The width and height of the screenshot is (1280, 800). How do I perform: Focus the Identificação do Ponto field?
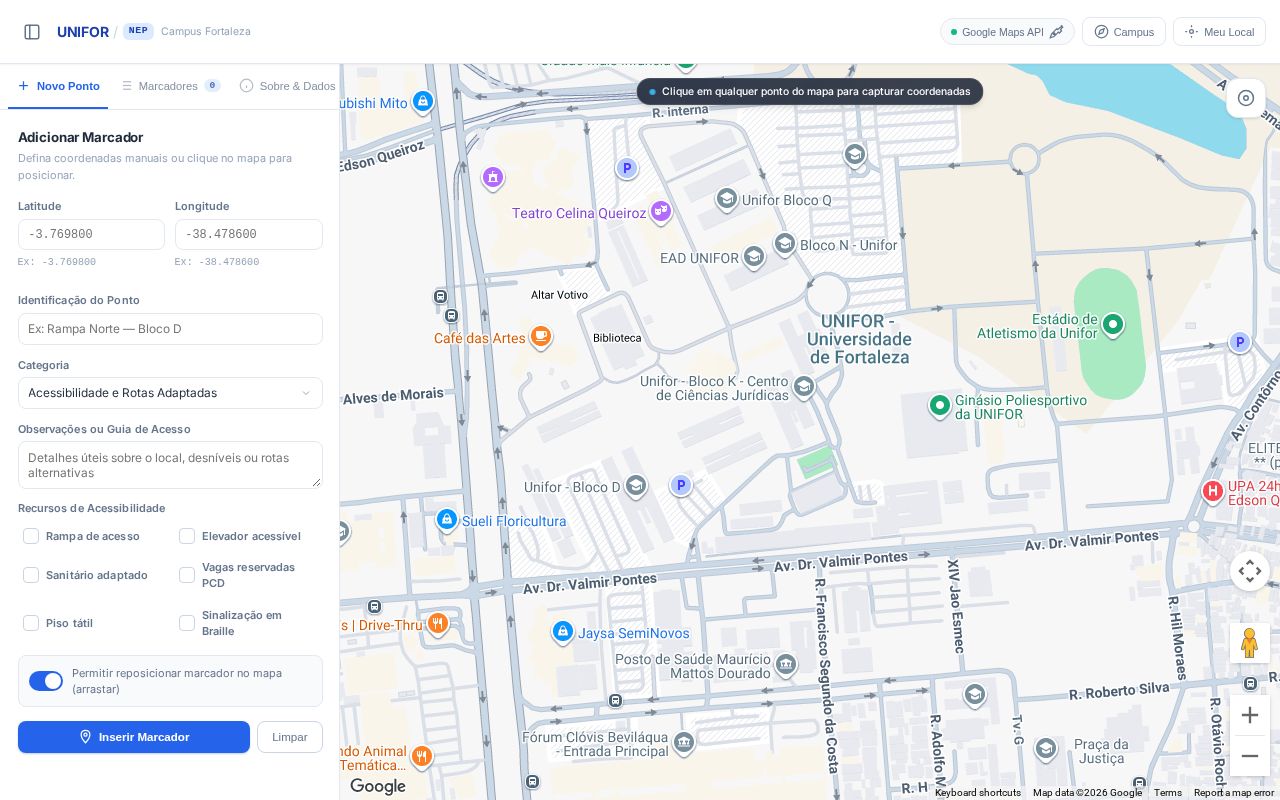tap(170, 329)
